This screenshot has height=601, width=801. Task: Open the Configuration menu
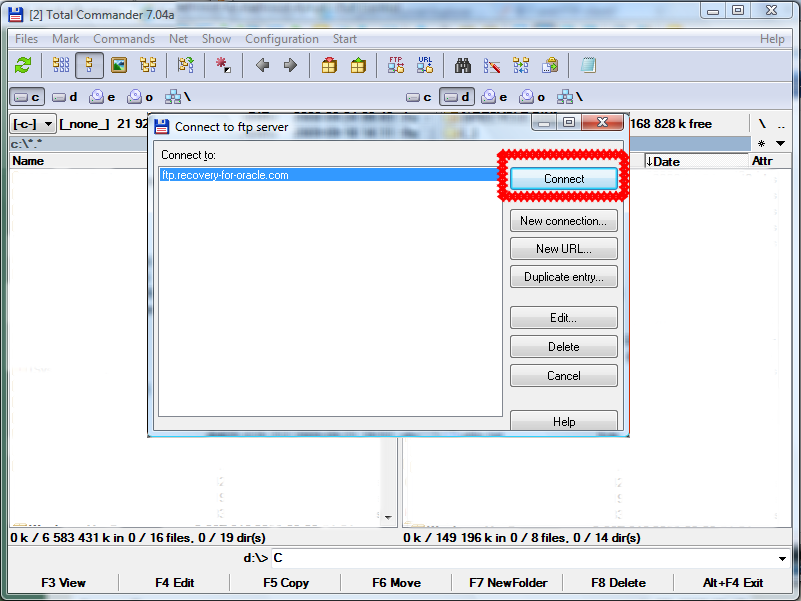(281, 39)
